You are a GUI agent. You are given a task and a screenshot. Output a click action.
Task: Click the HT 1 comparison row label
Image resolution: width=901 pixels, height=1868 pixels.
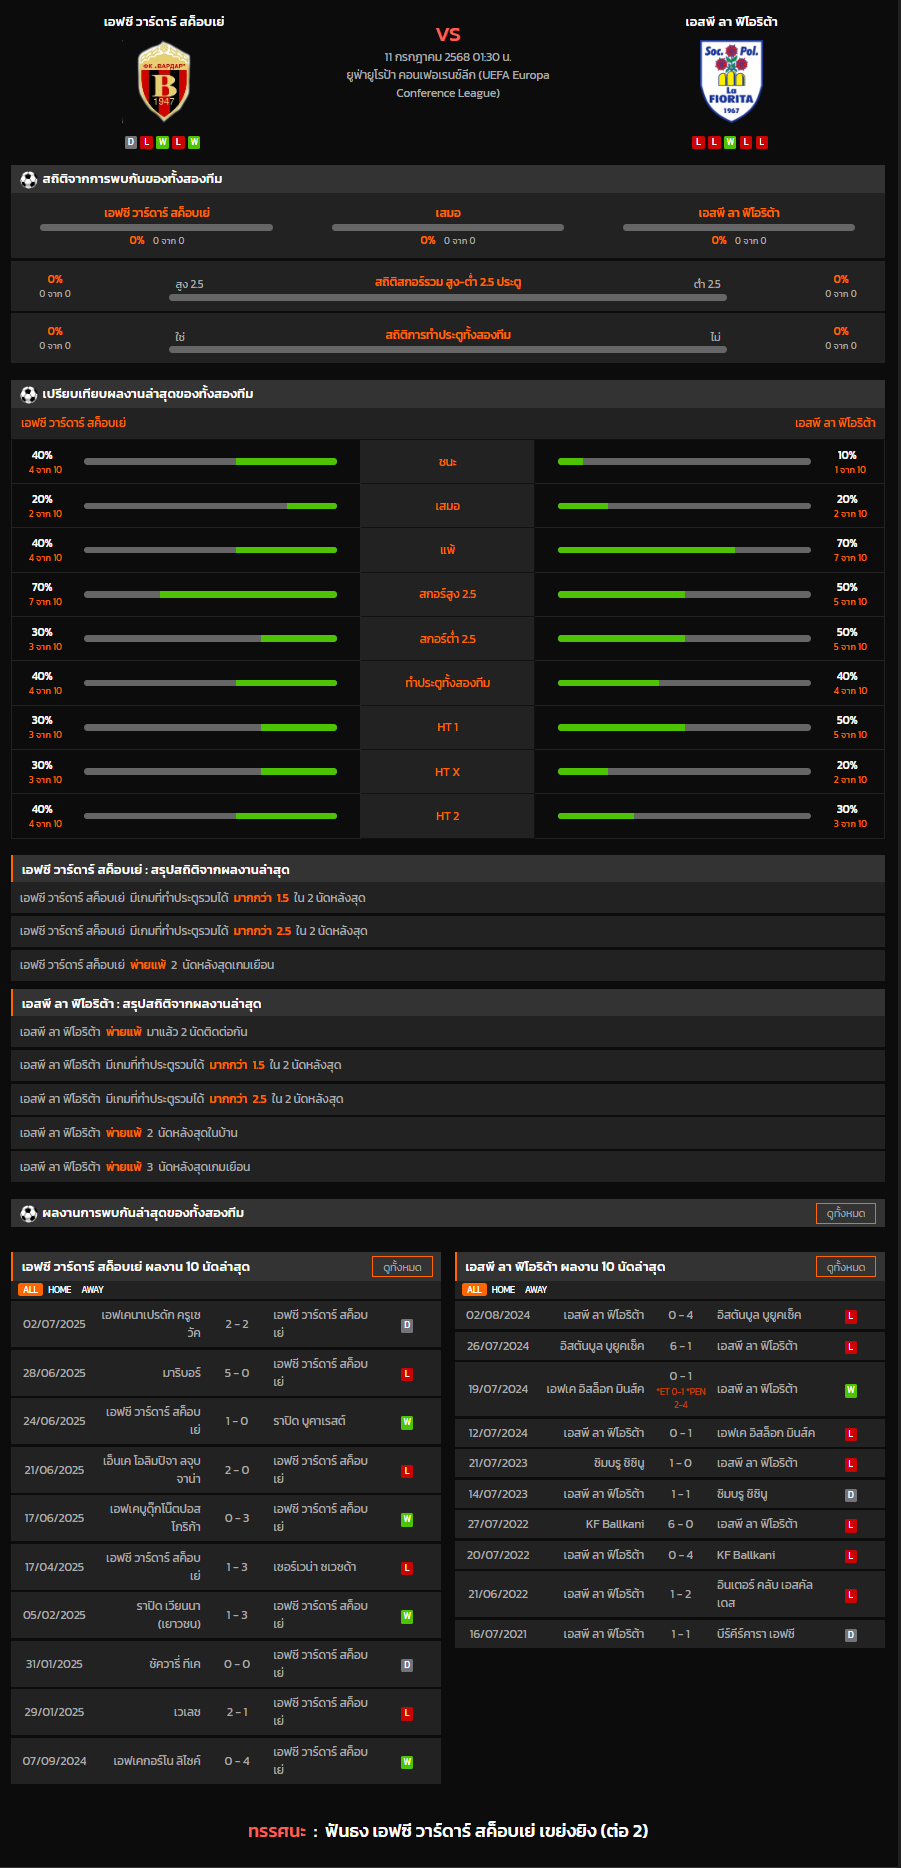(x=448, y=727)
